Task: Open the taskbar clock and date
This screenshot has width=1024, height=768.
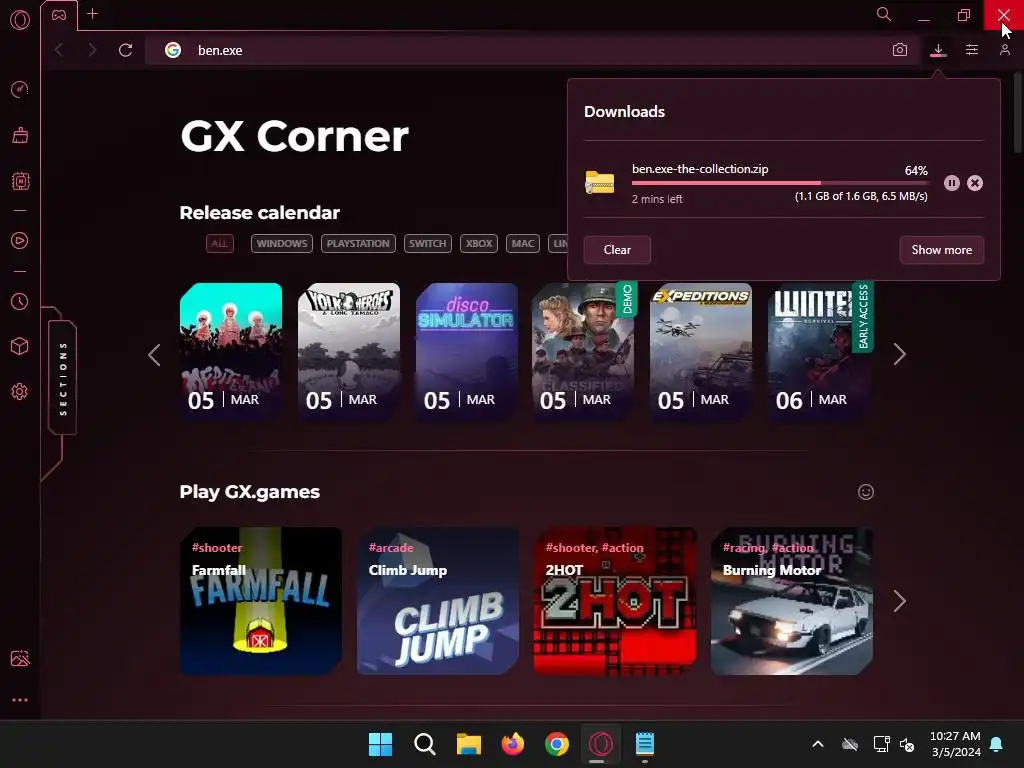Action: [x=955, y=744]
